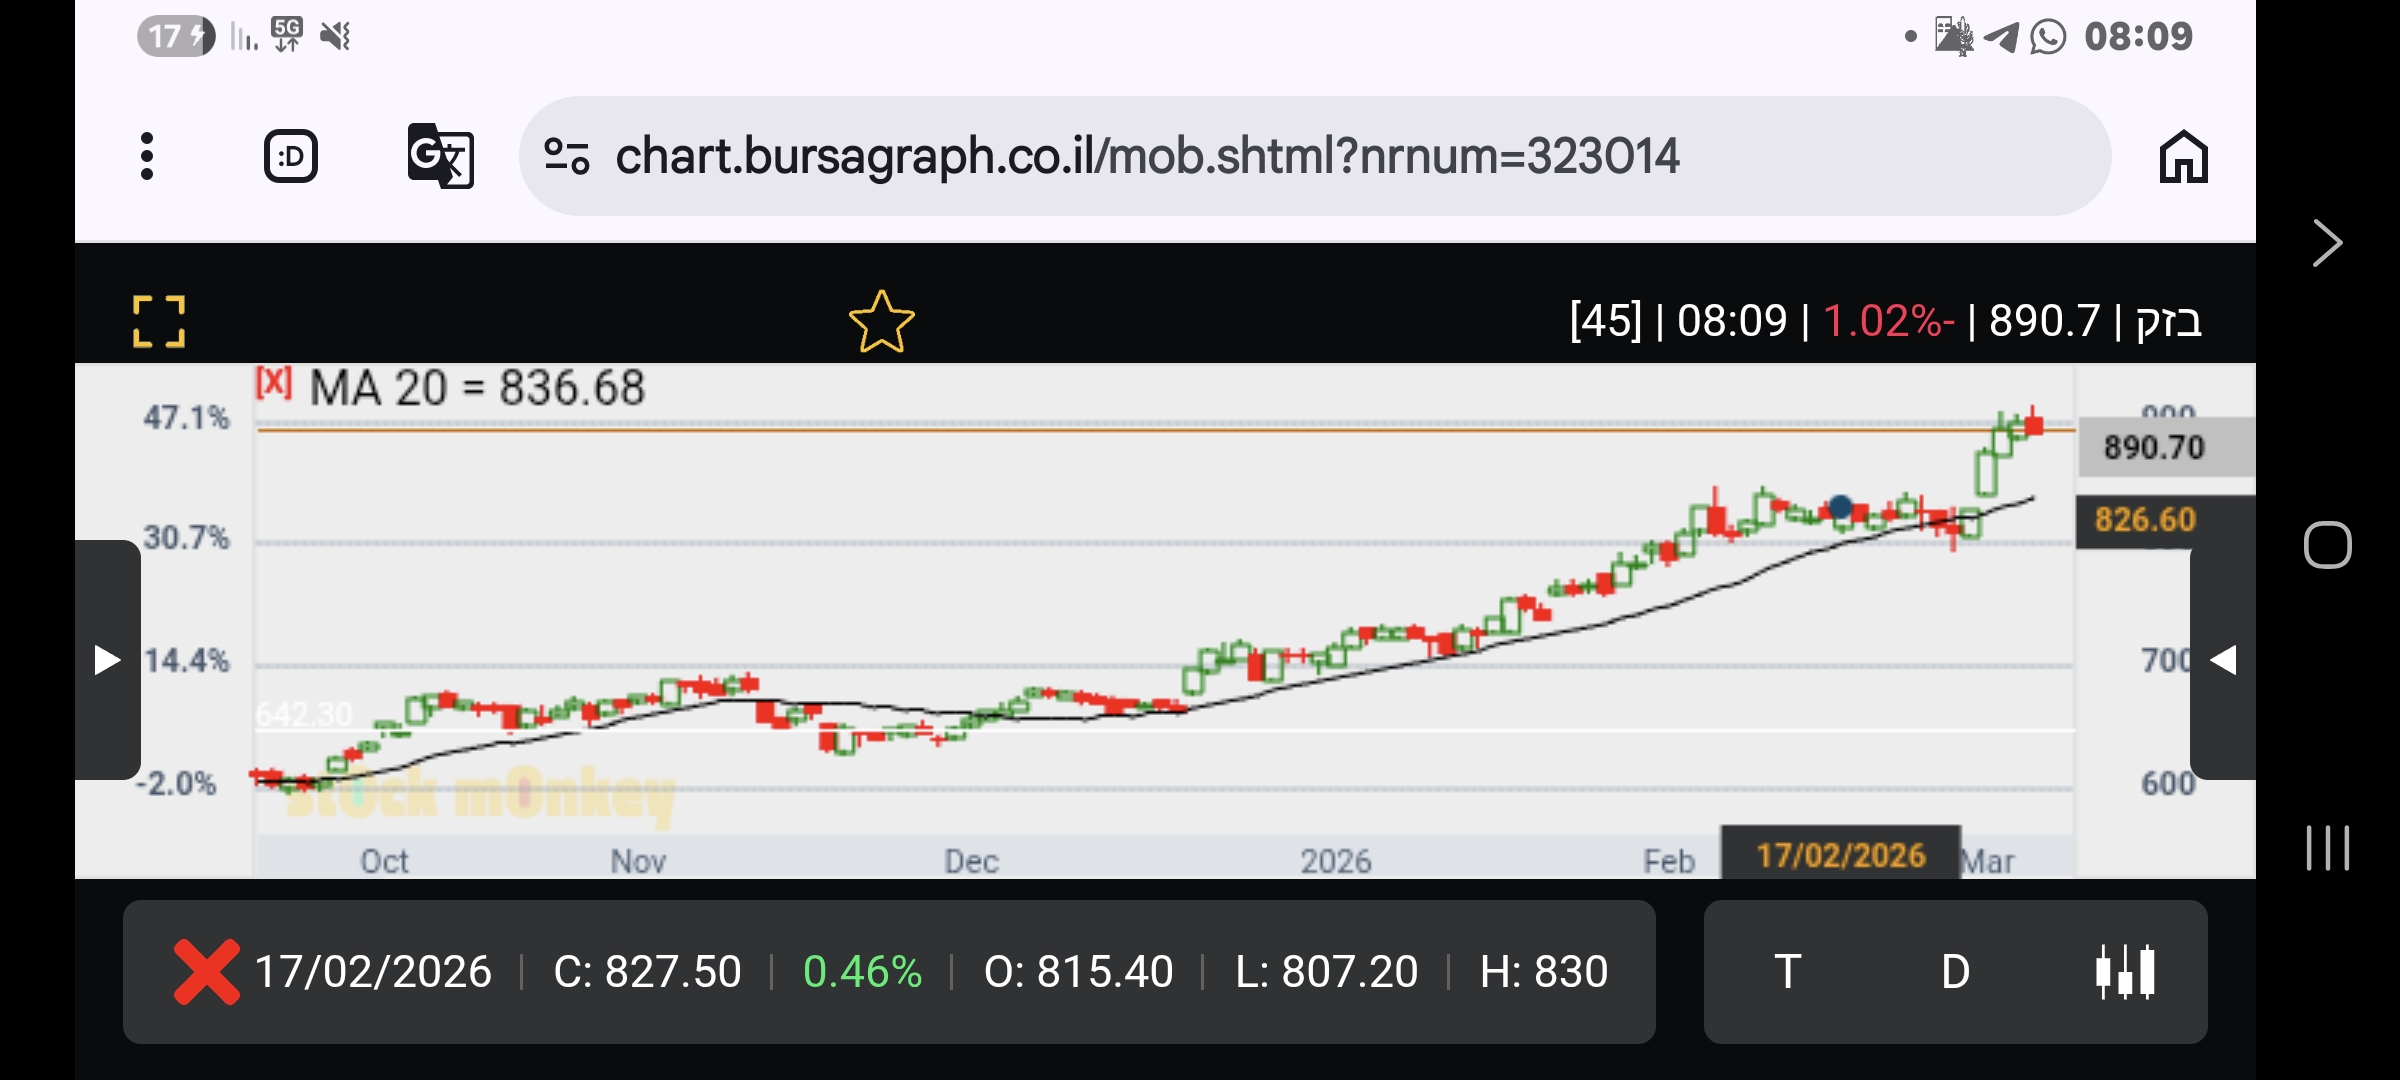2400x1080 pixels.
Task: Open browser three-dot menu
Action: point(147,157)
